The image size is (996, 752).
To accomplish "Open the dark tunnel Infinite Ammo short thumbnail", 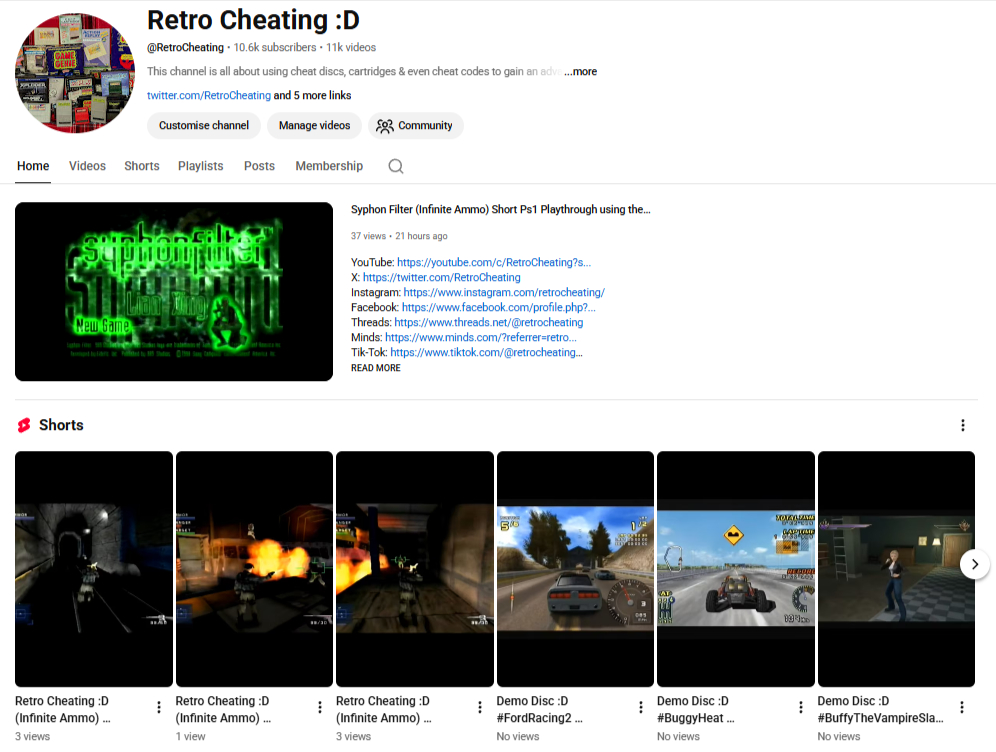I will coord(94,569).
